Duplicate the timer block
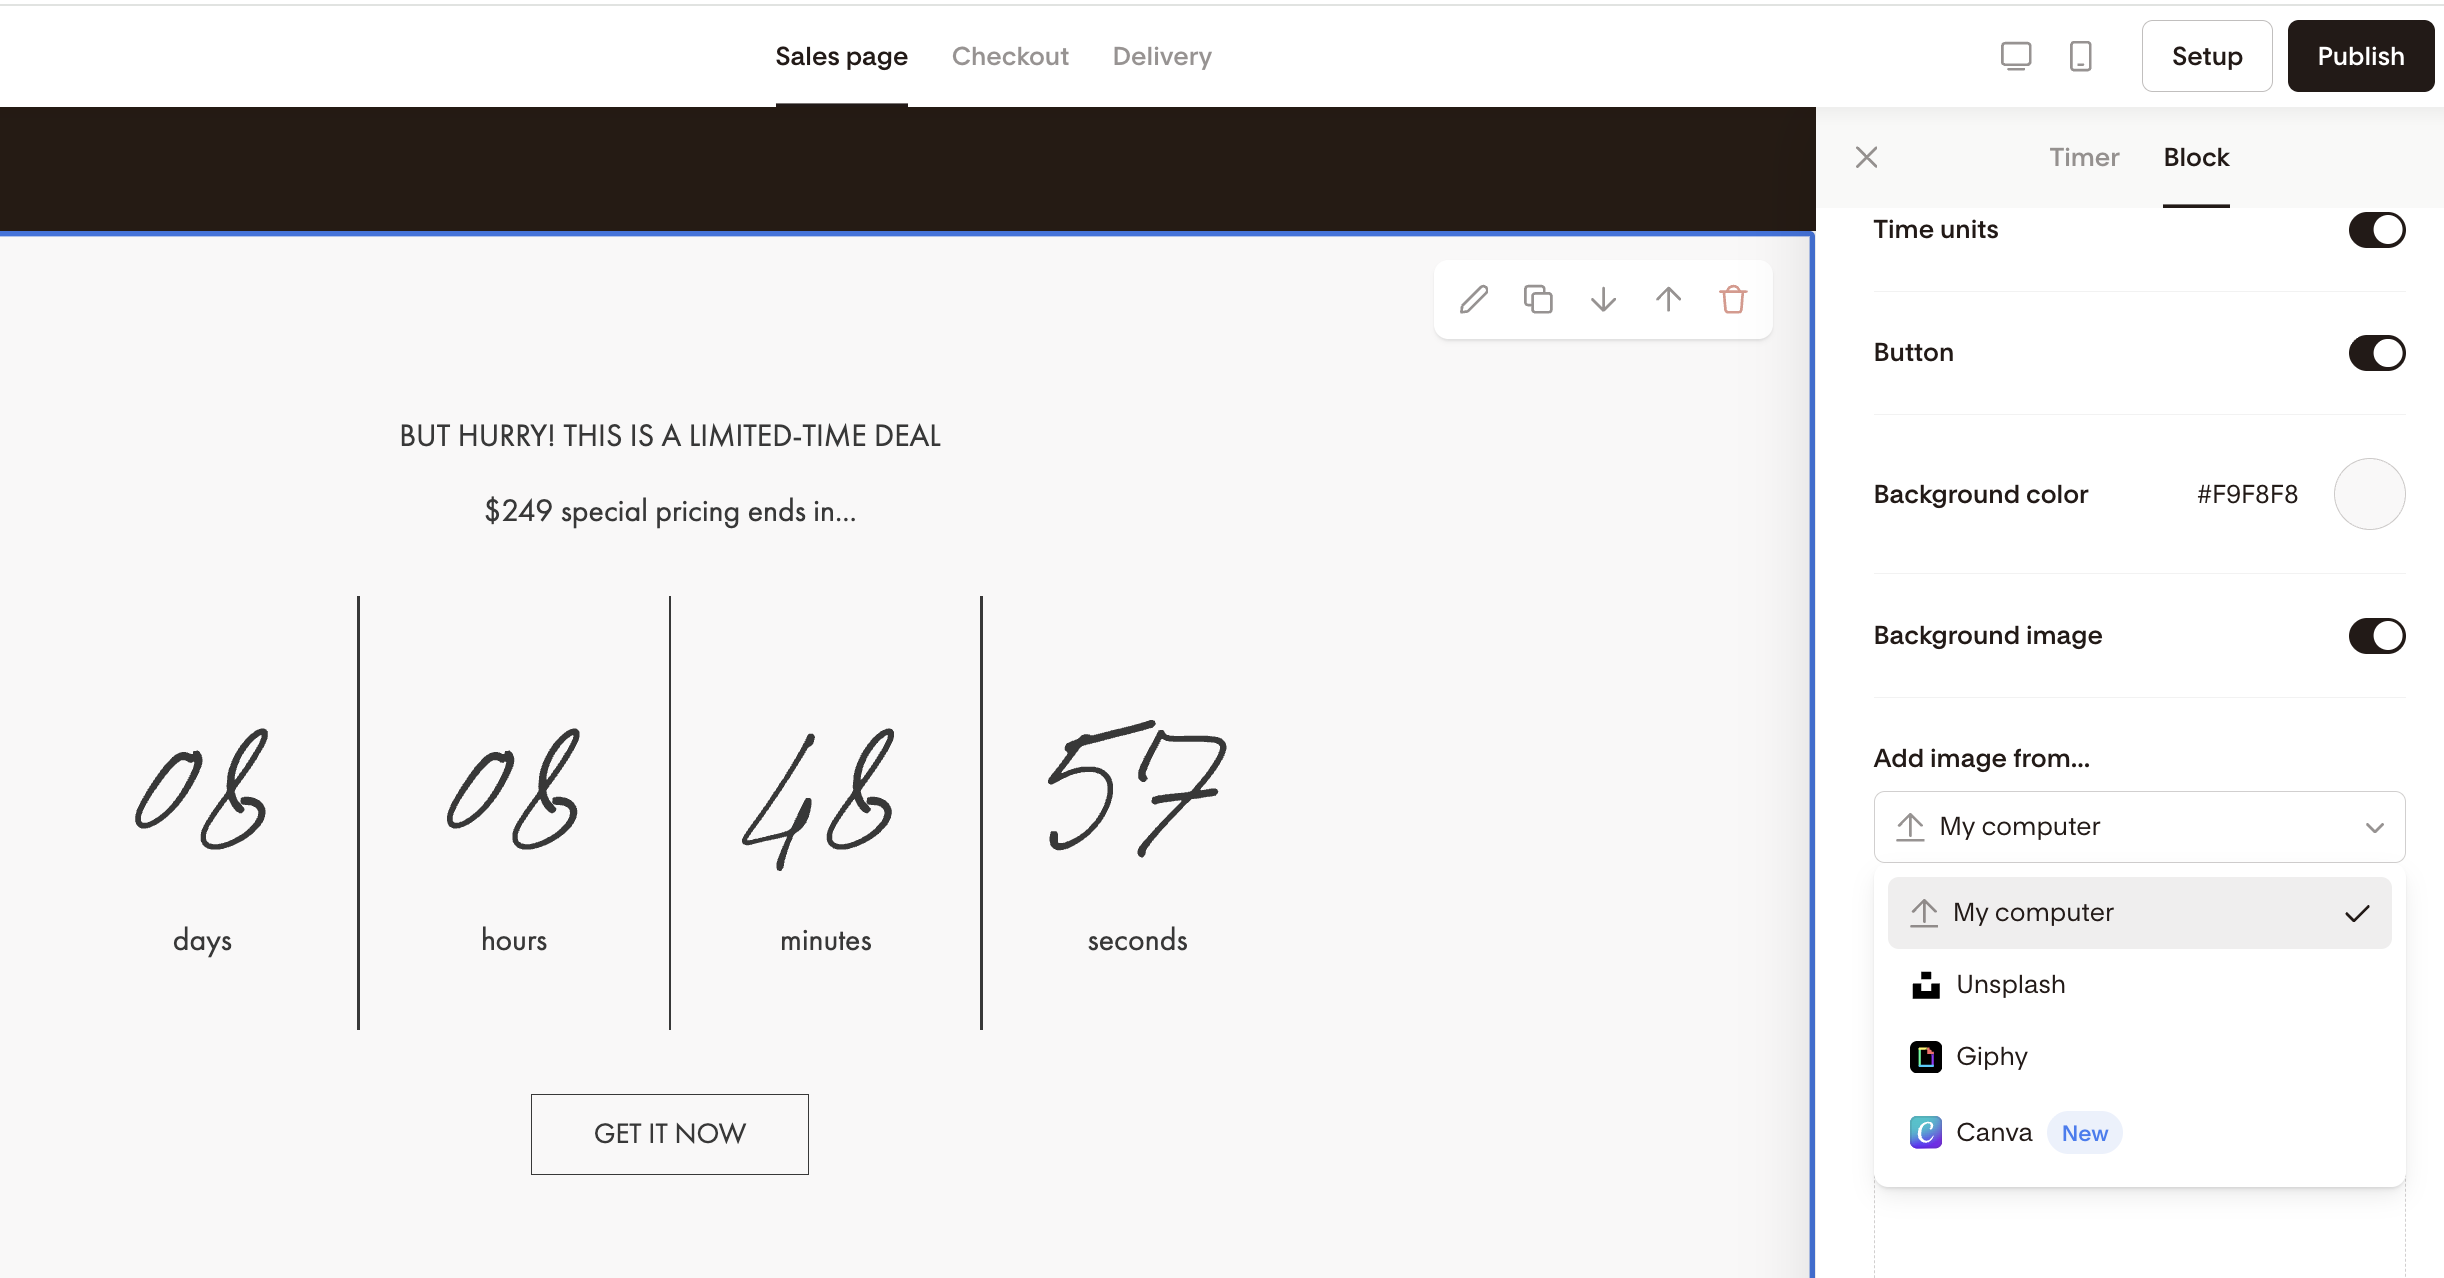The width and height of the screenshot is (2444, 1278). click(1538, 300)
